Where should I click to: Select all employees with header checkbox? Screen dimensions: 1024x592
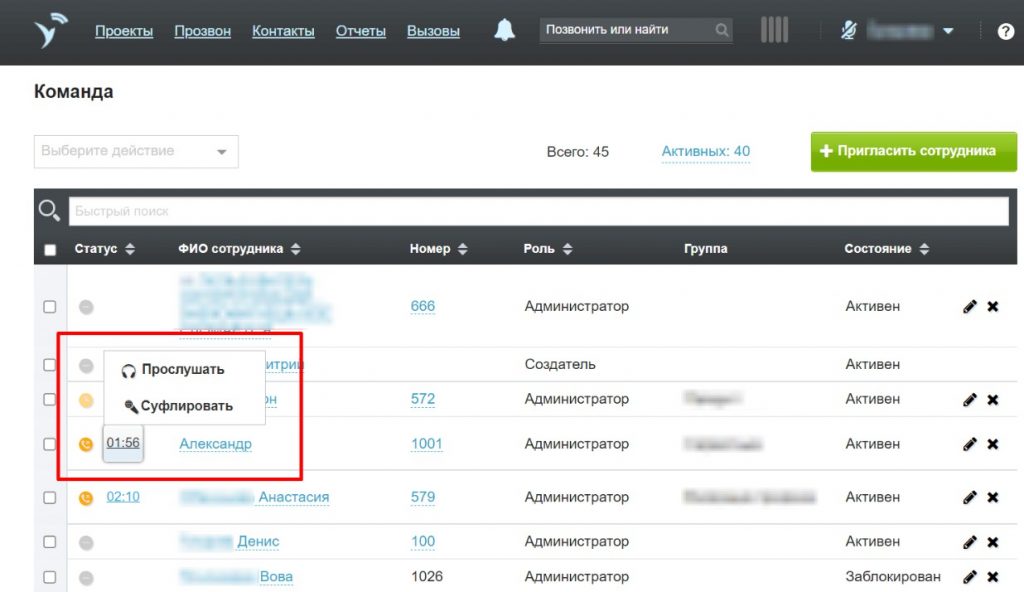click(50, 249)
